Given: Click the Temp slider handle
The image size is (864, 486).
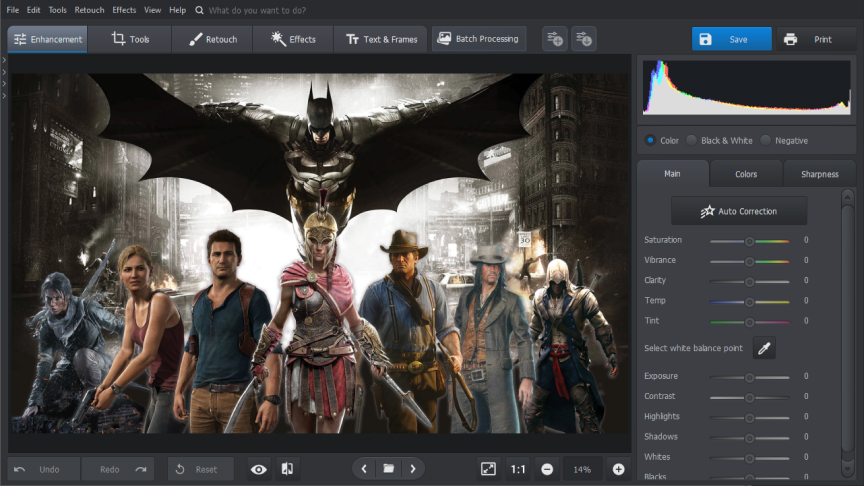Looking at the screenshot, I should pos(749,302).
